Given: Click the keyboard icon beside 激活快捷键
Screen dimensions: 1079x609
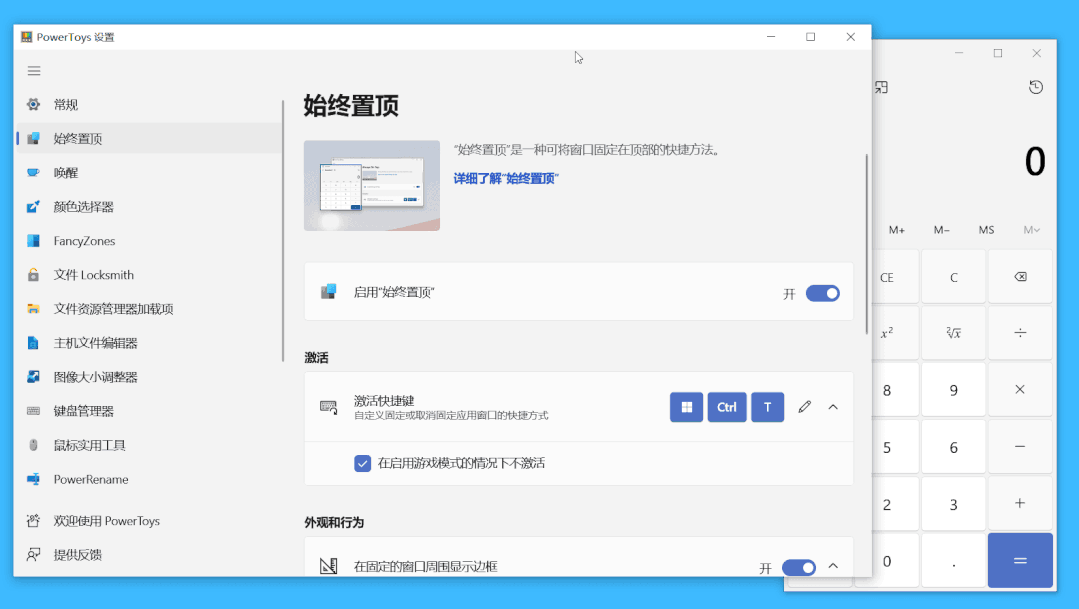Looking at the screenshot, I should pyautogui.click(x=328, y=407).
